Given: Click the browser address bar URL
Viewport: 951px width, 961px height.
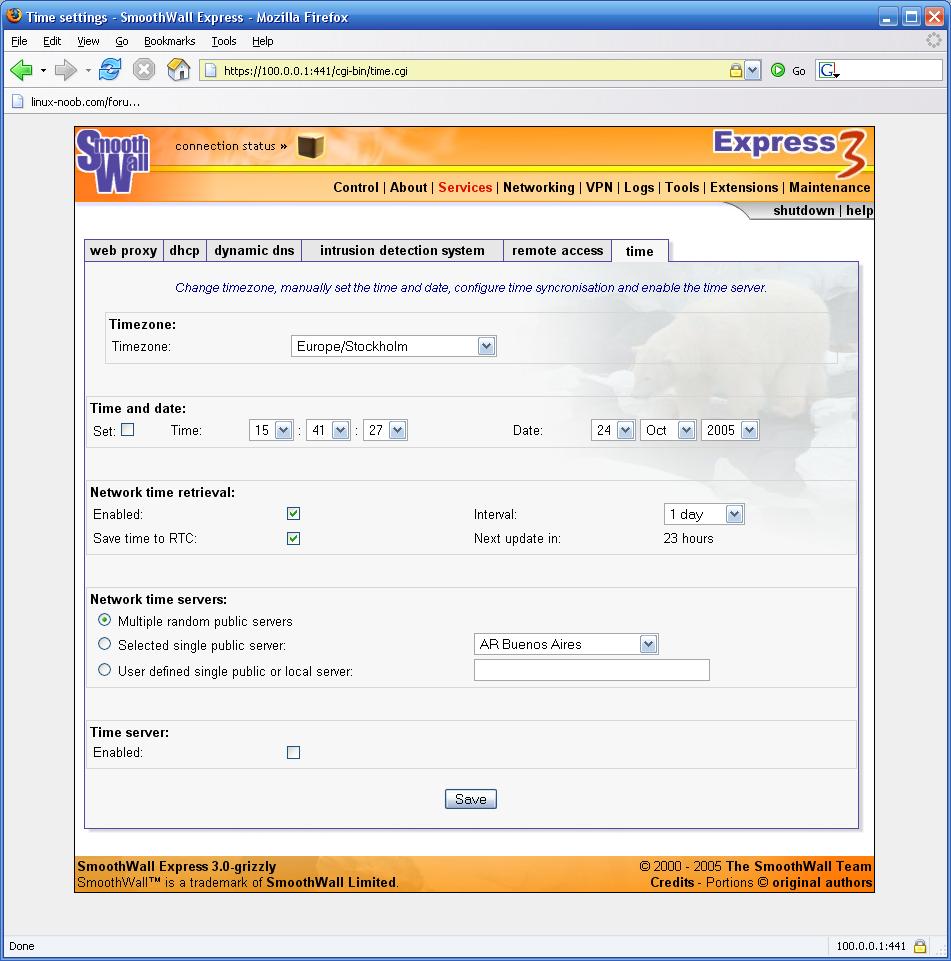Looking at the screenshot, I should 472,70.
